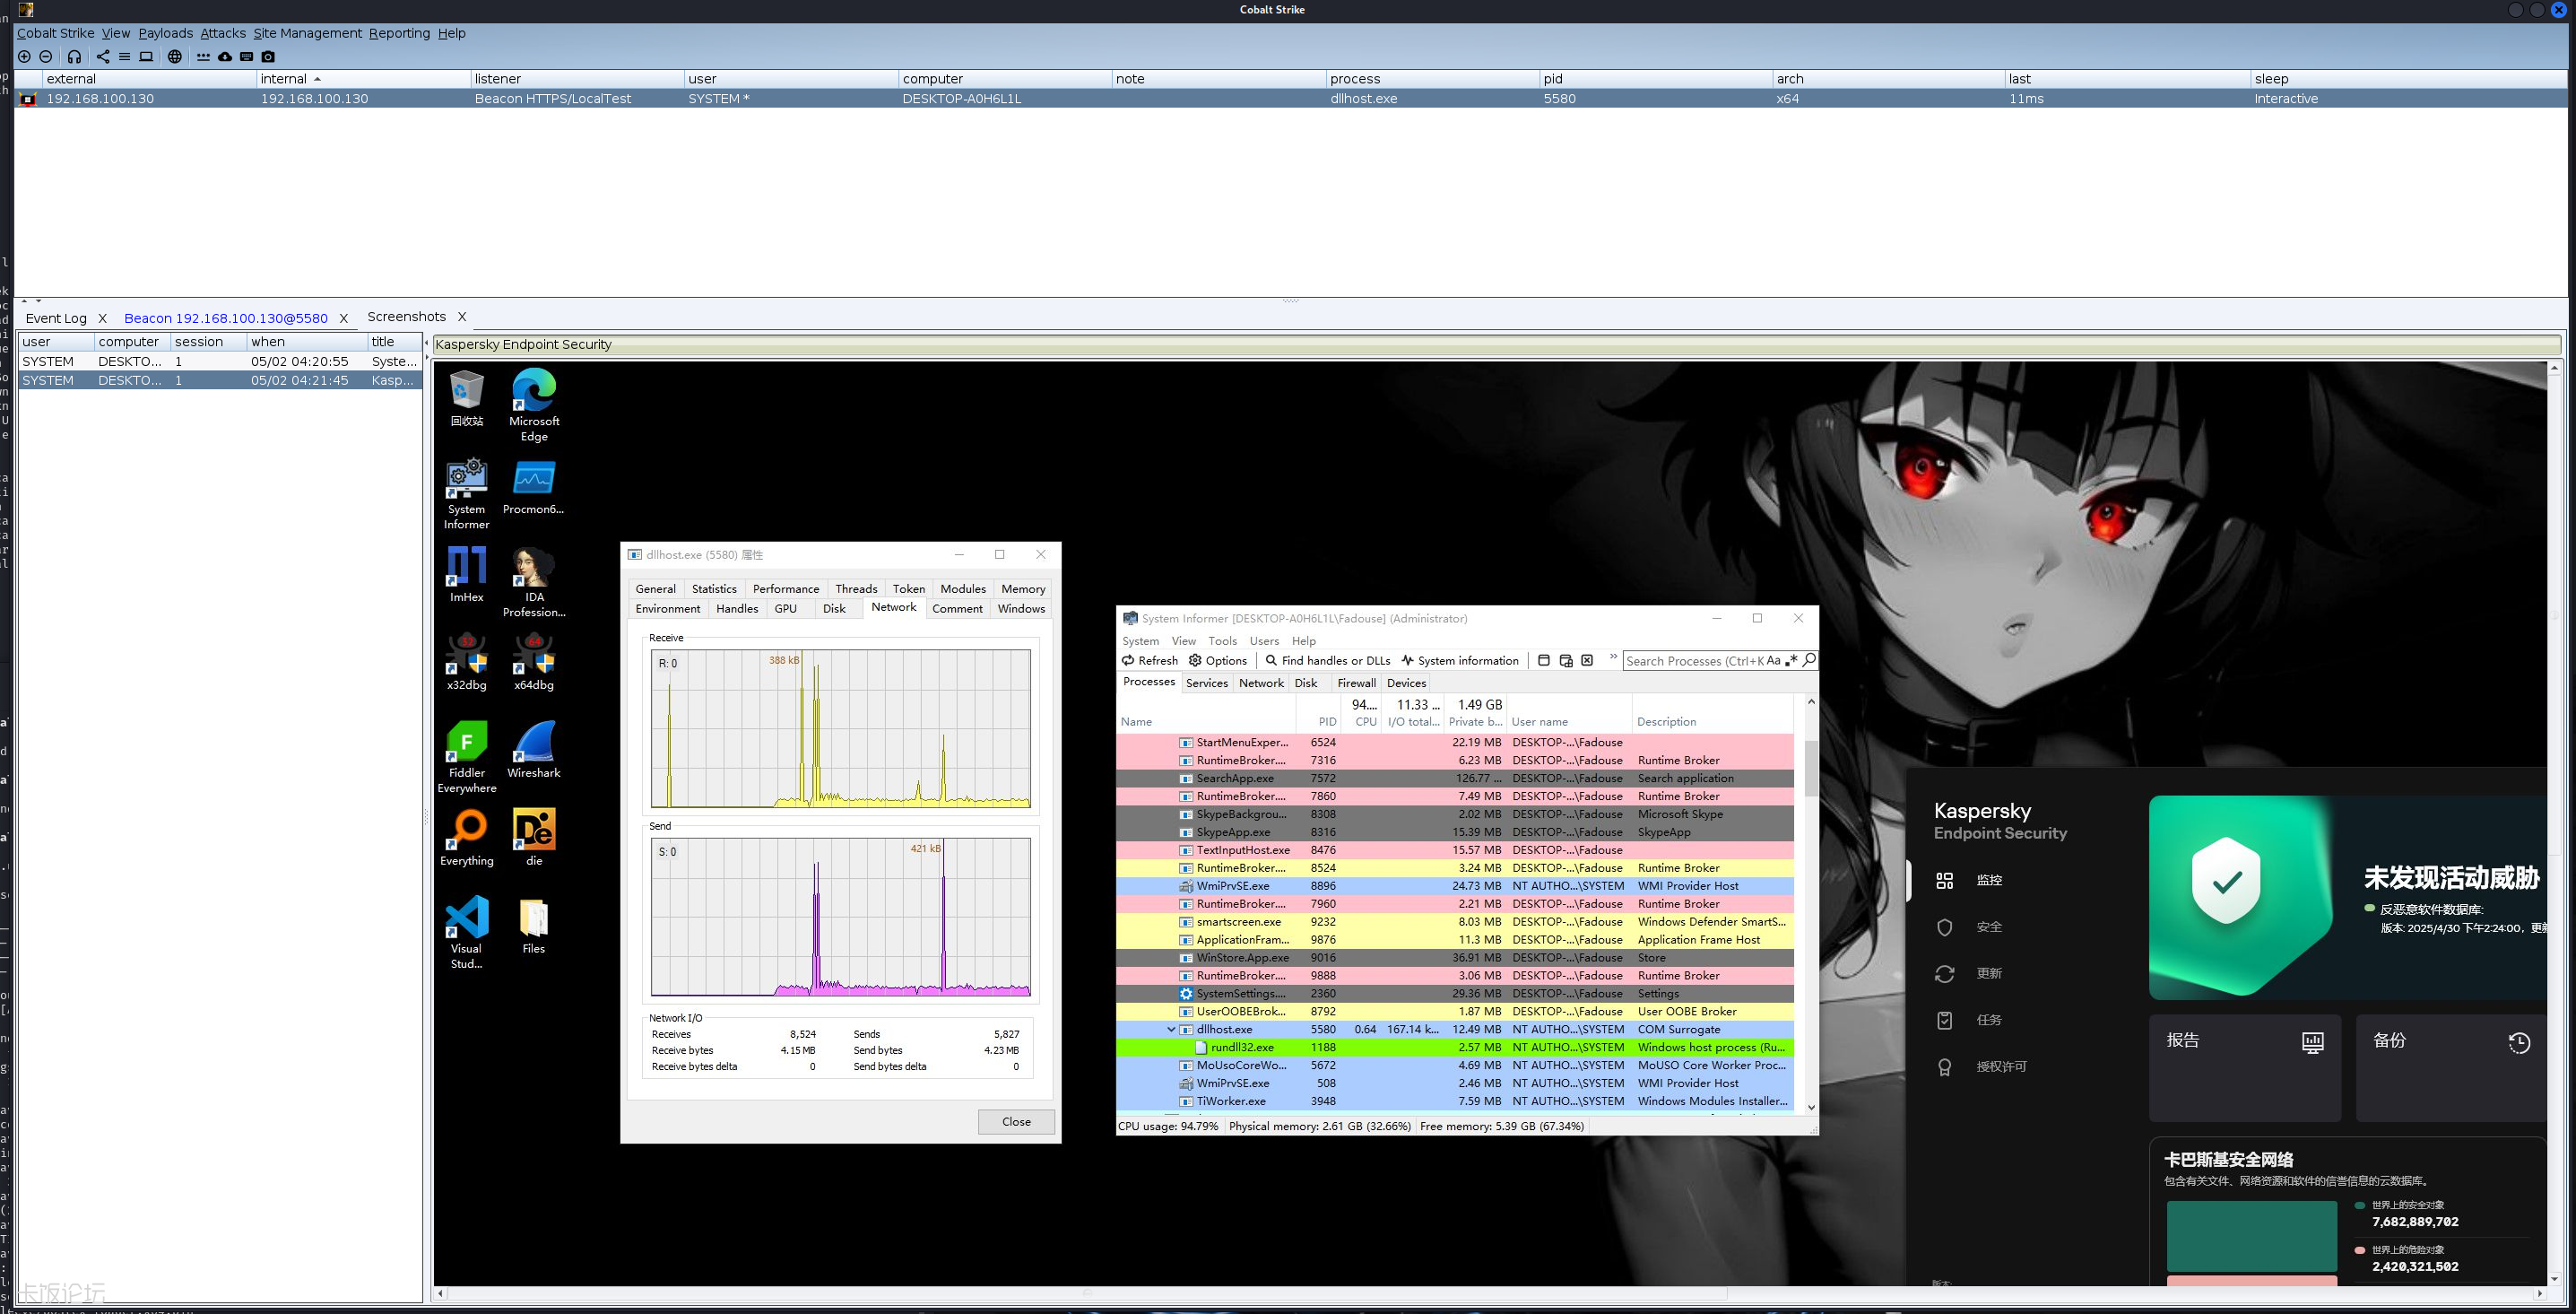Open the Reporting menu
Screen dimensions: 2576x1314
(x=399, y=33)
